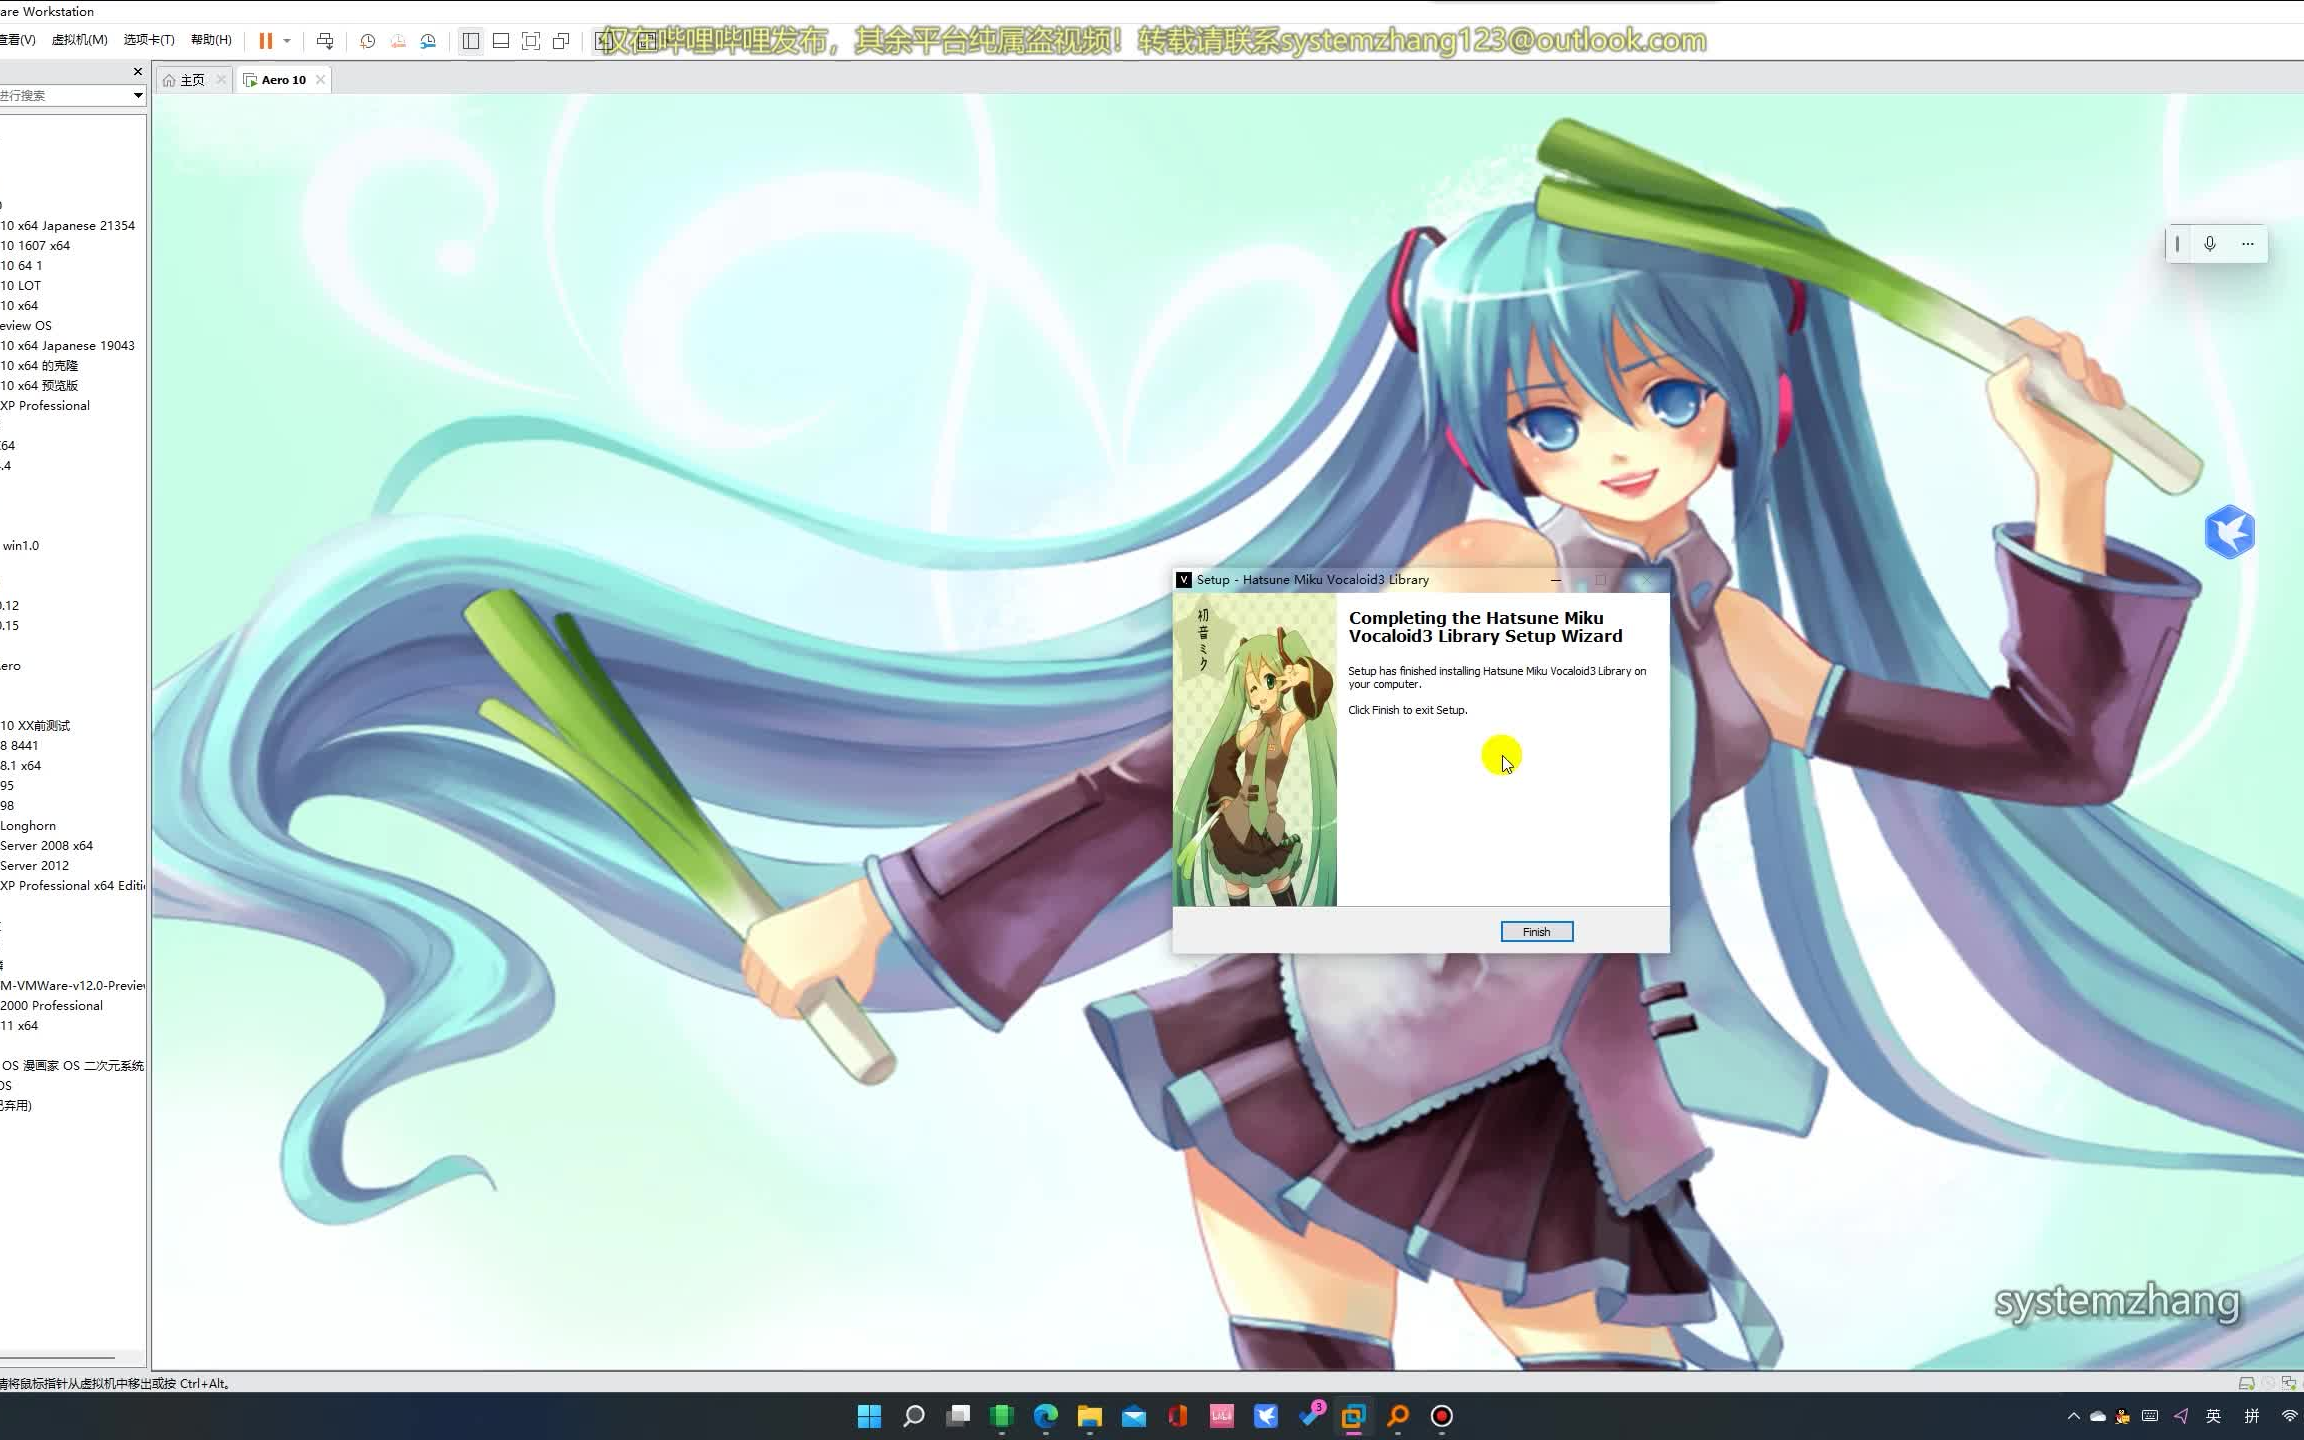Select the '8.1 x64' VM entry

(x=21, y=766)
